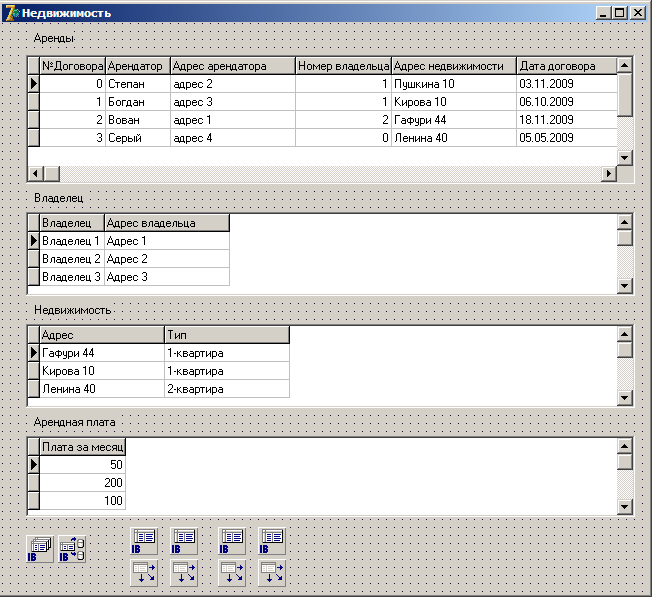Select the third DataSource component icon

coord(232,573)
